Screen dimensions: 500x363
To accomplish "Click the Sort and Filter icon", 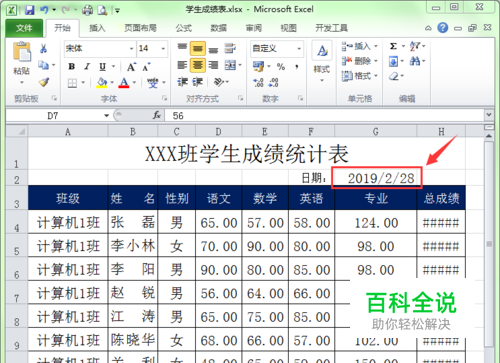I will (x=415, y=46).
